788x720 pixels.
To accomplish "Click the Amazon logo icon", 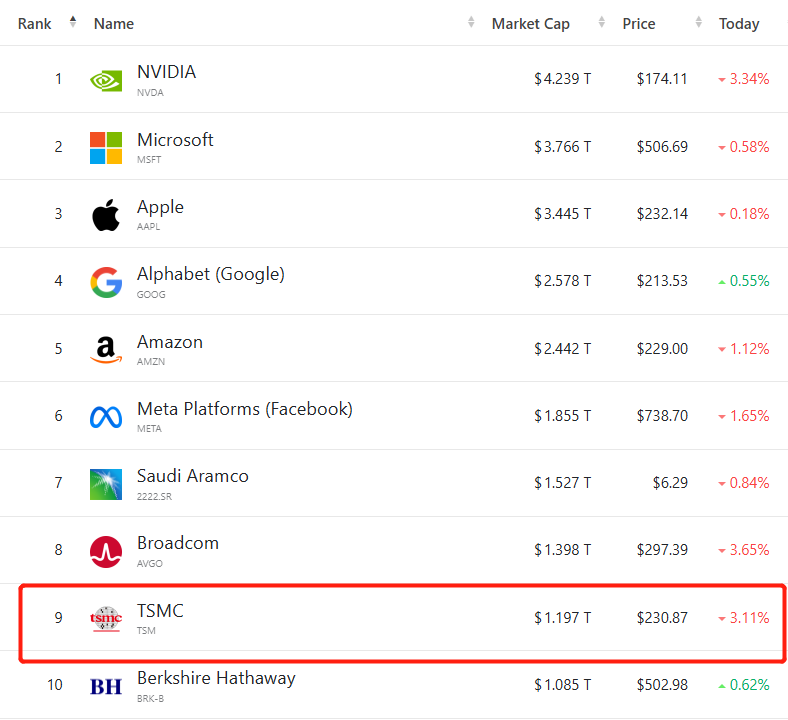I will coord(106,349).
